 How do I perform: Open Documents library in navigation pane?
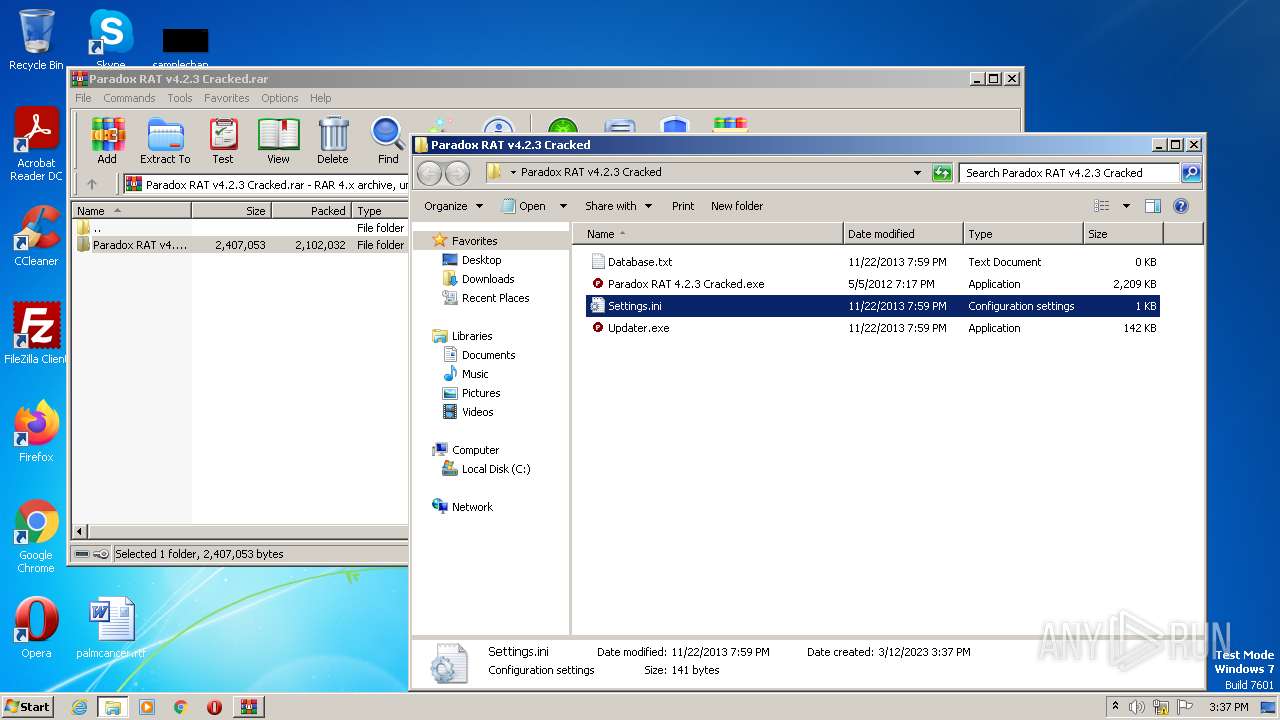488,355
